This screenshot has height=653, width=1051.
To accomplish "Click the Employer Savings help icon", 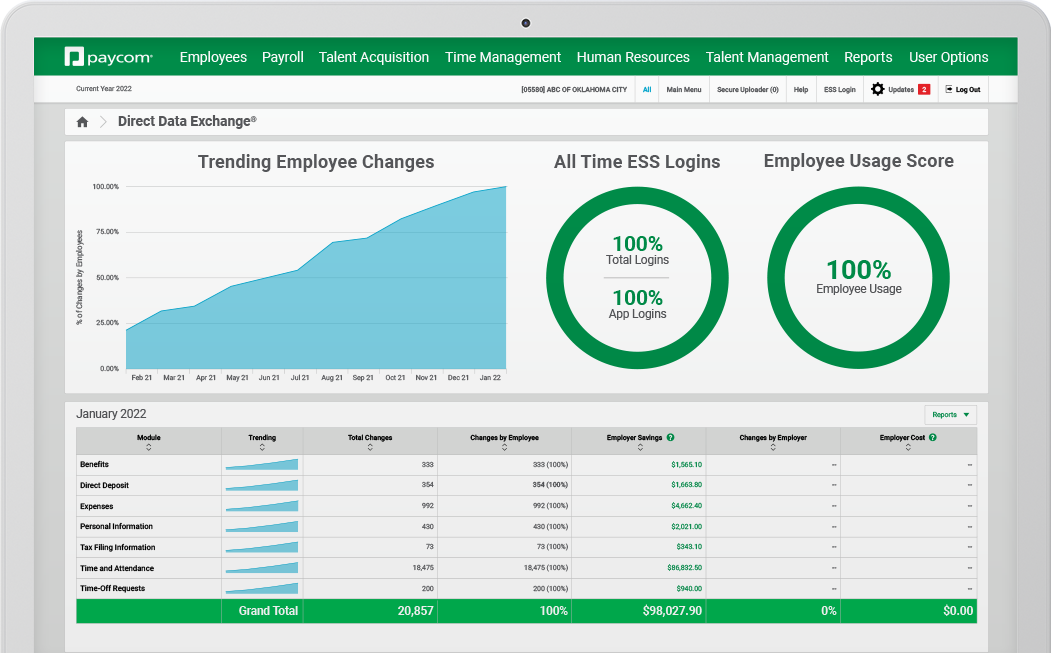I will pos(670,437).
